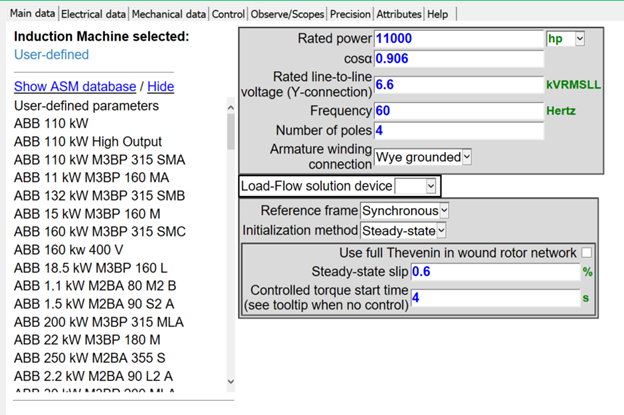The height and width of the screenshot is (415, 624).
Task: Select ABB 1.1 kW M2BA 80 M2 B
Action: pyautogui.click(x=95, y=286)
